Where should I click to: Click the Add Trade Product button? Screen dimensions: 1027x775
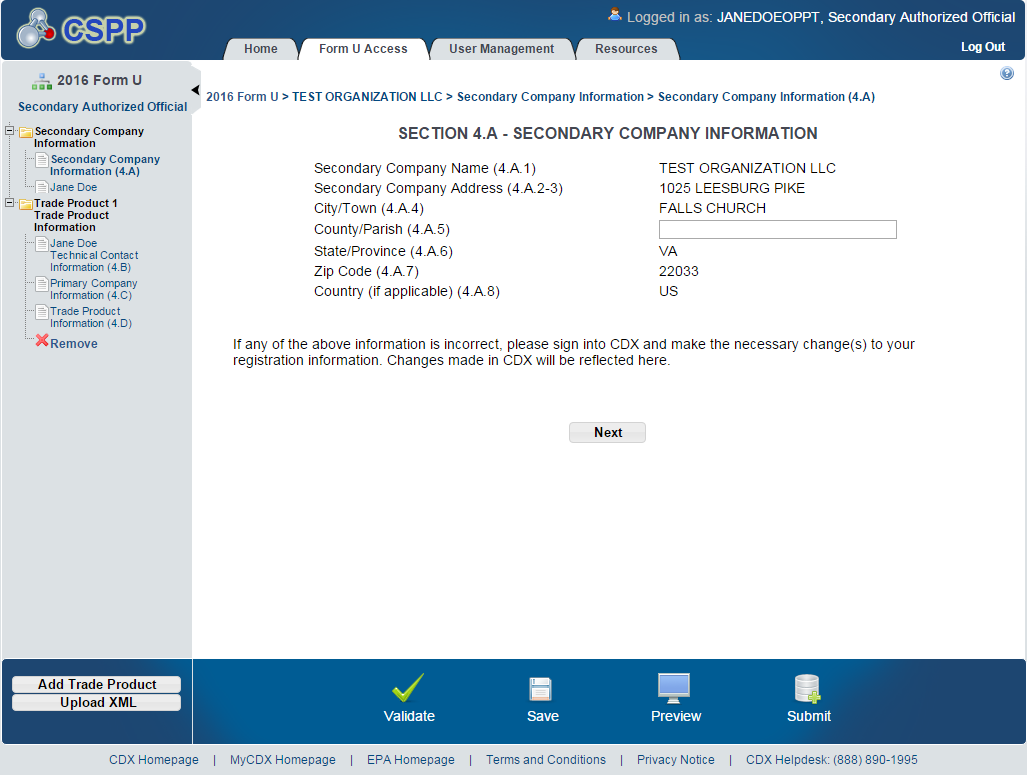pos(97,685)
